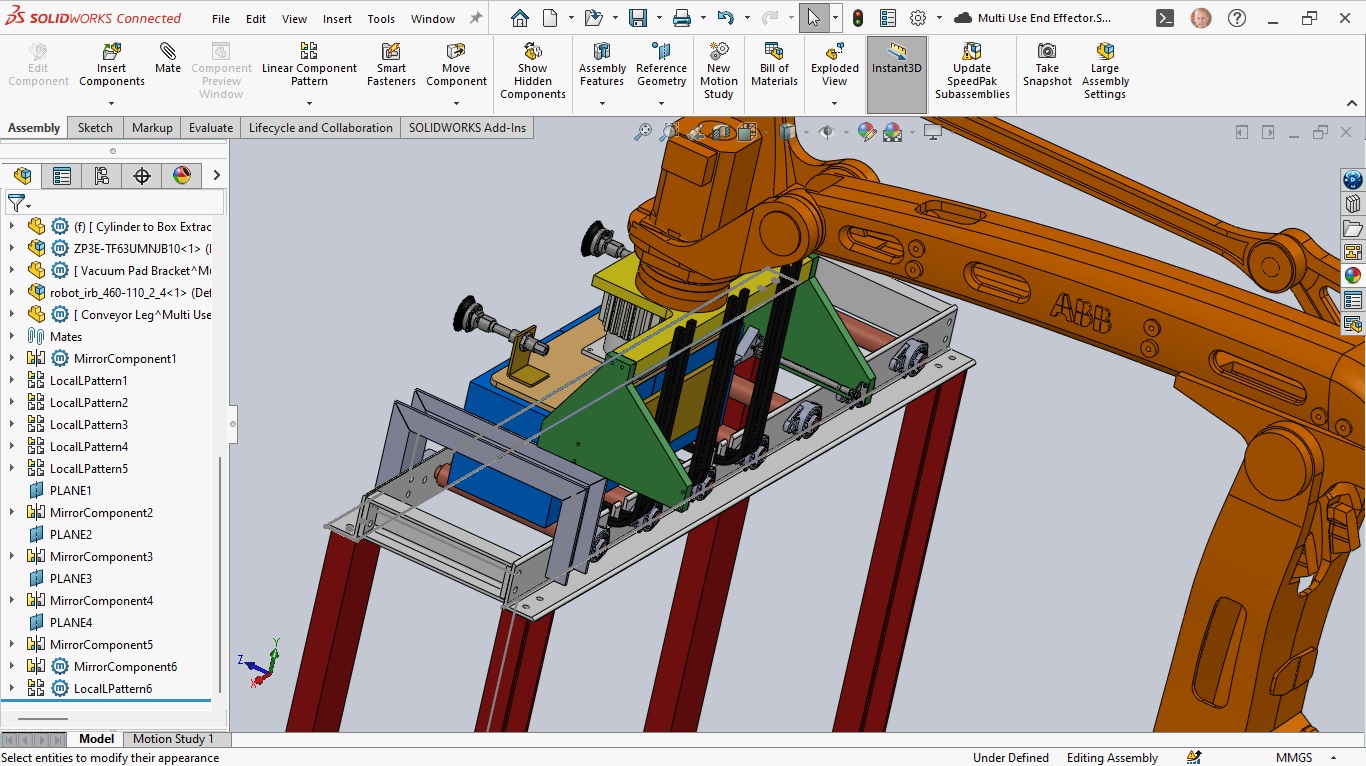Click the Mate tool
The width and height of the screenshot is (1366, 766).
pos(168,58)
